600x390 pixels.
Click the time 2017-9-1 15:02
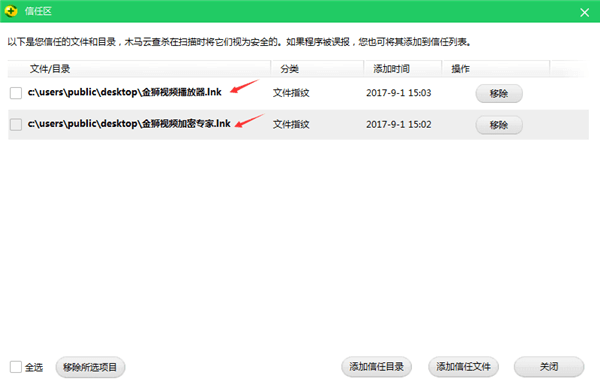coord(399,124)
